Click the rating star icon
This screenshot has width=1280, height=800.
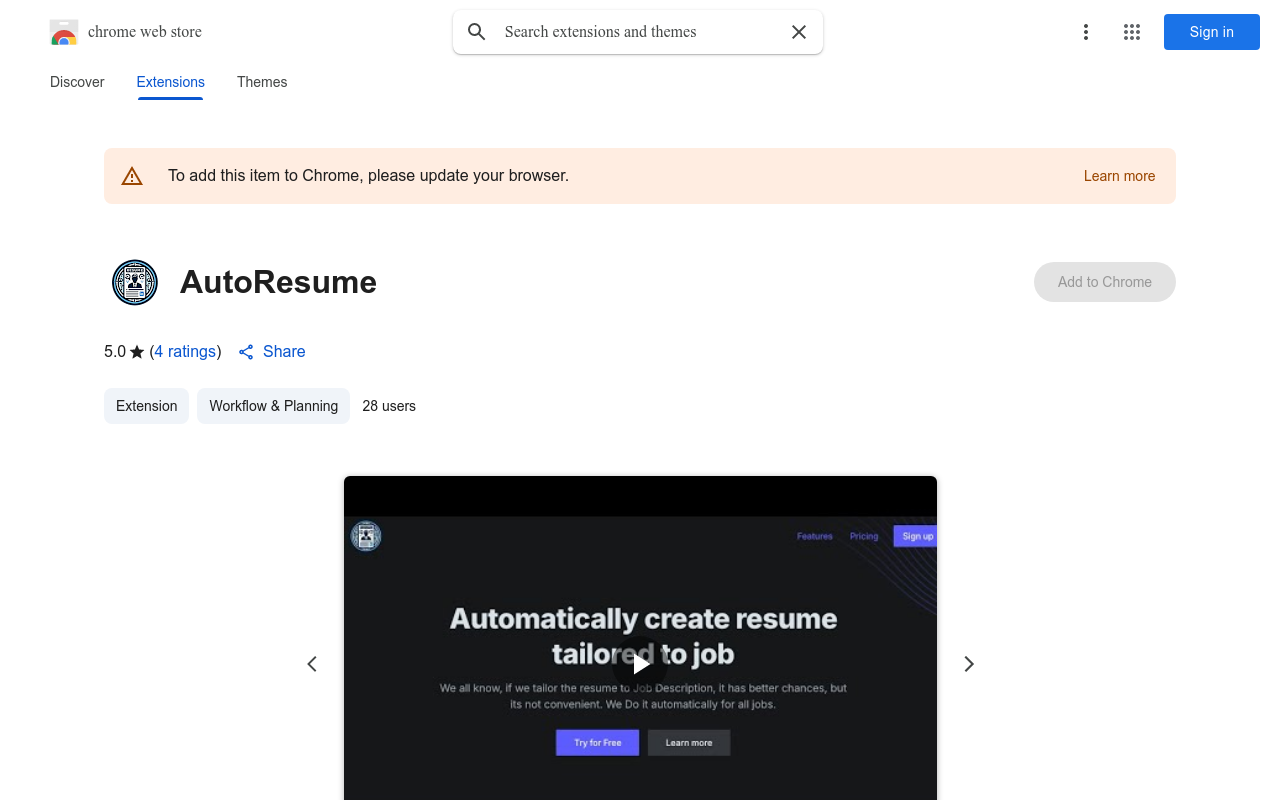click(x=137, y=352)
